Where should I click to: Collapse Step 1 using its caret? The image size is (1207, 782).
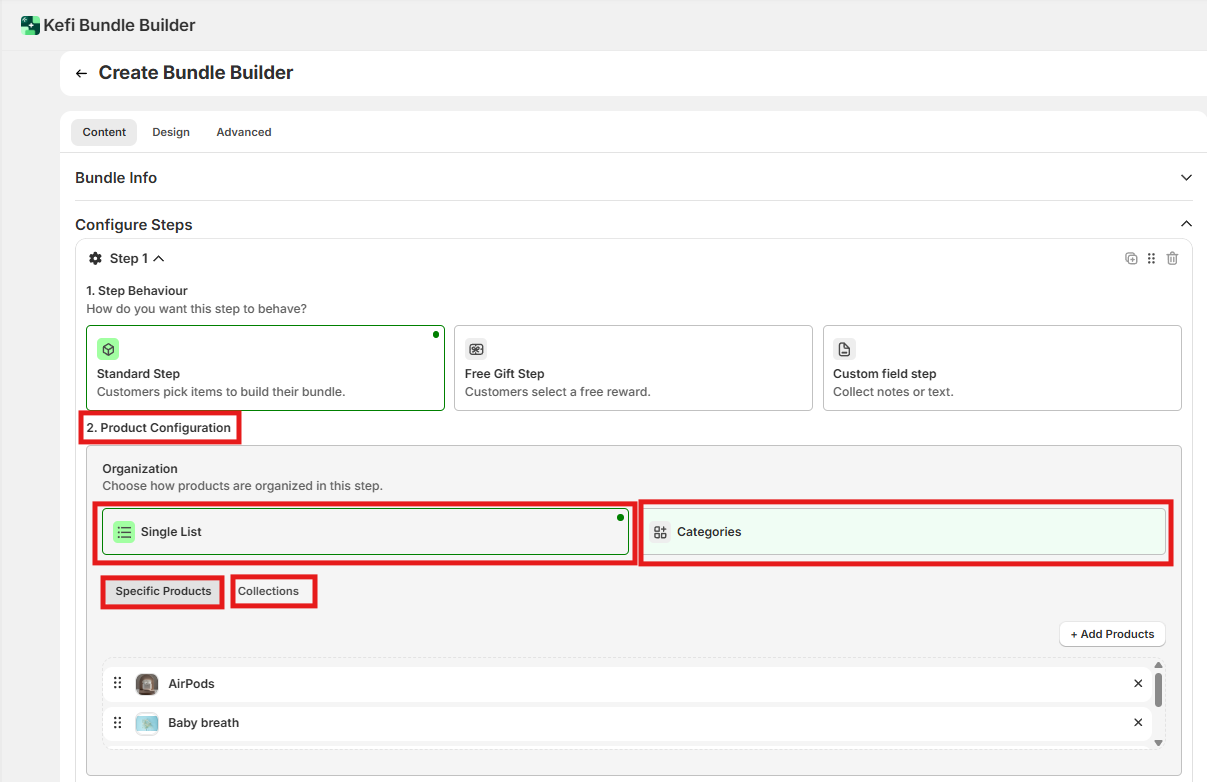[x=158, y=259]
